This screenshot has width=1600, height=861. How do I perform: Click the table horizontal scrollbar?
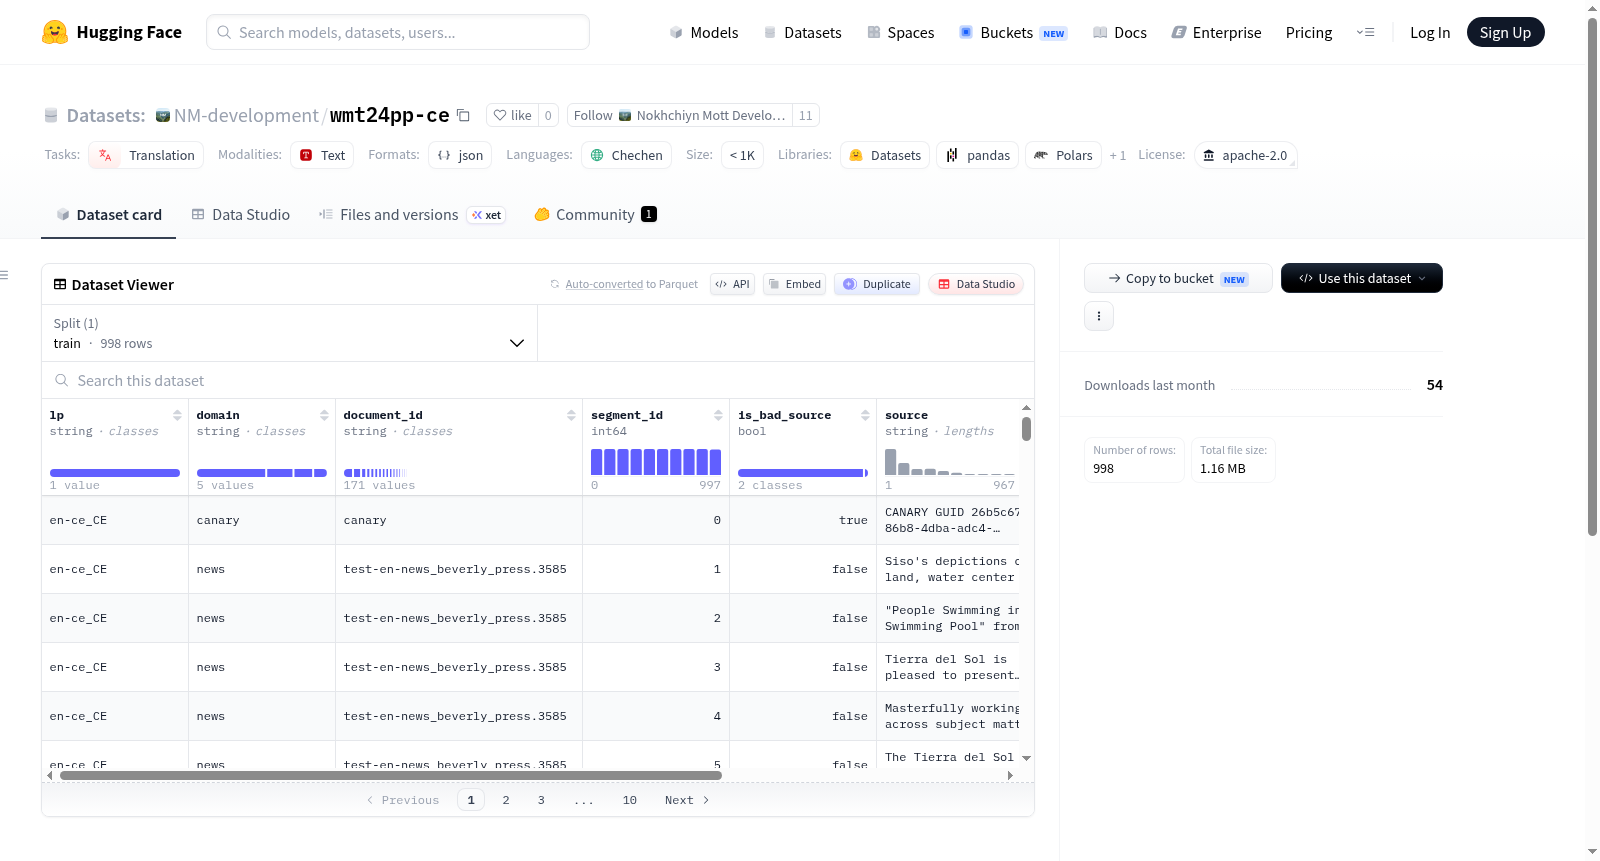pyautogui.click(x=391, y=775)
